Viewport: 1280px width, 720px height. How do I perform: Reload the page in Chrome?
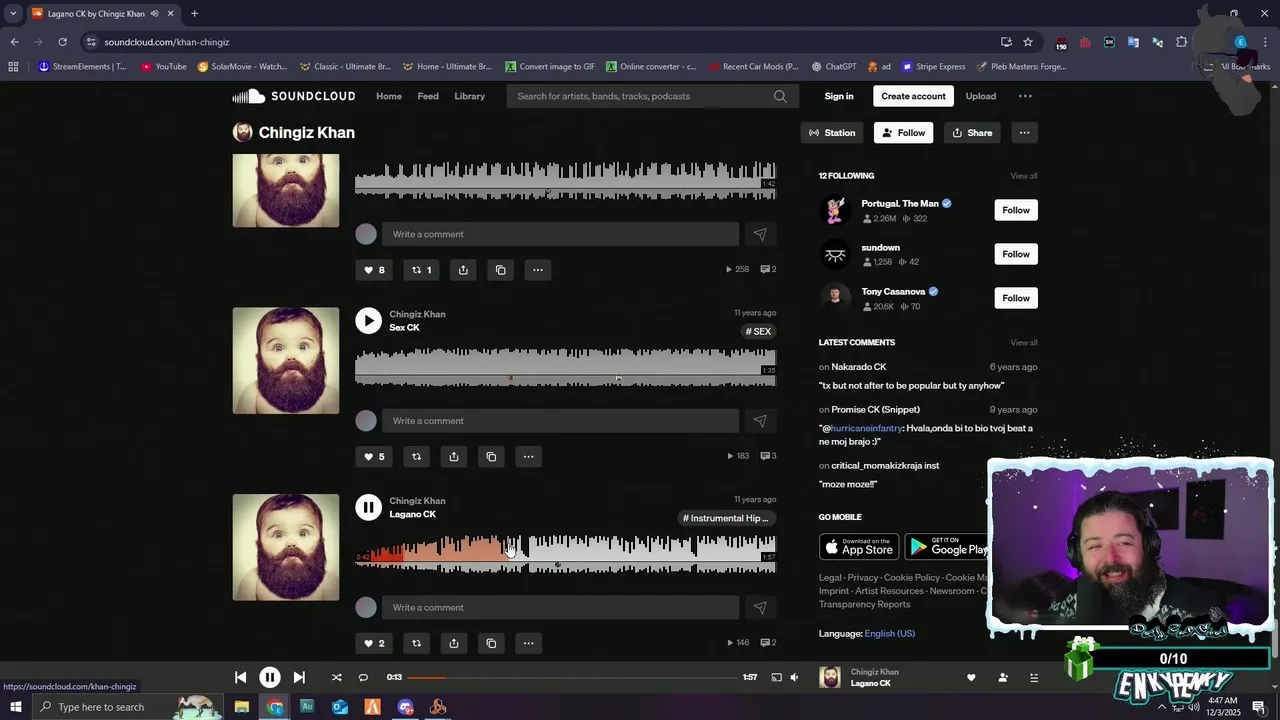coord(62,42)
